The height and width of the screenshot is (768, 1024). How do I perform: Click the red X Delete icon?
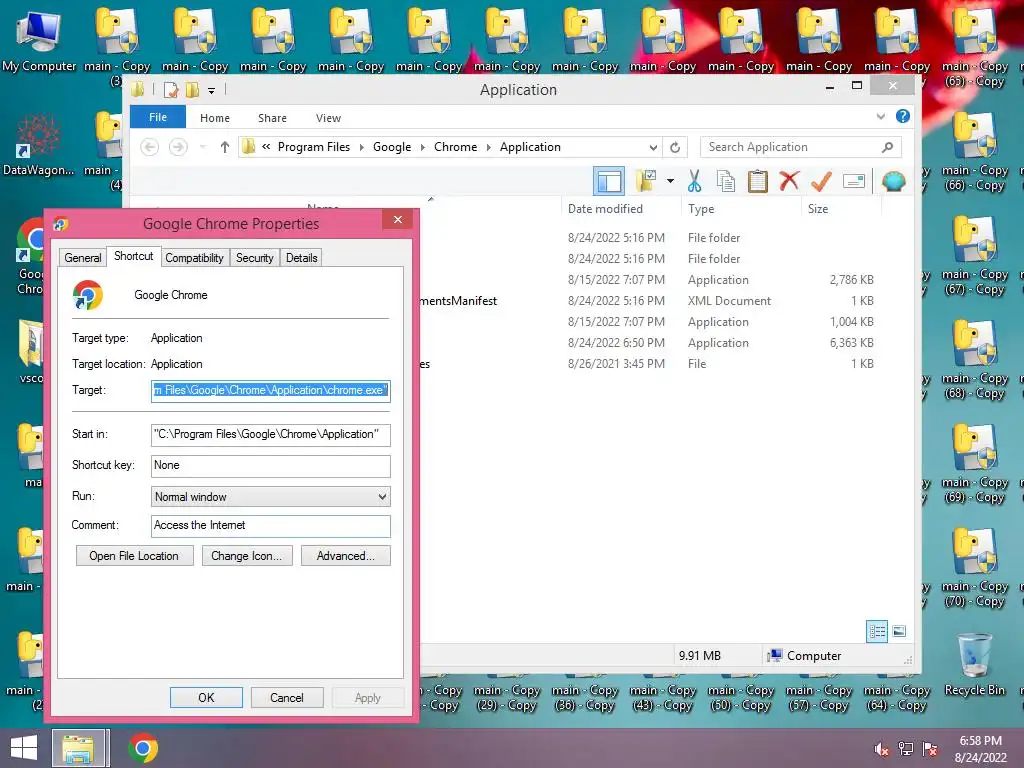pos(789,180)
